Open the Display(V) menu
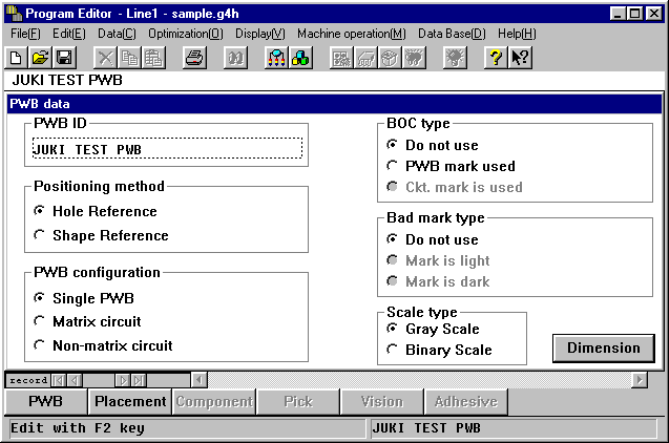This screenshot has height=443, width=669. [x=260, y=34]
